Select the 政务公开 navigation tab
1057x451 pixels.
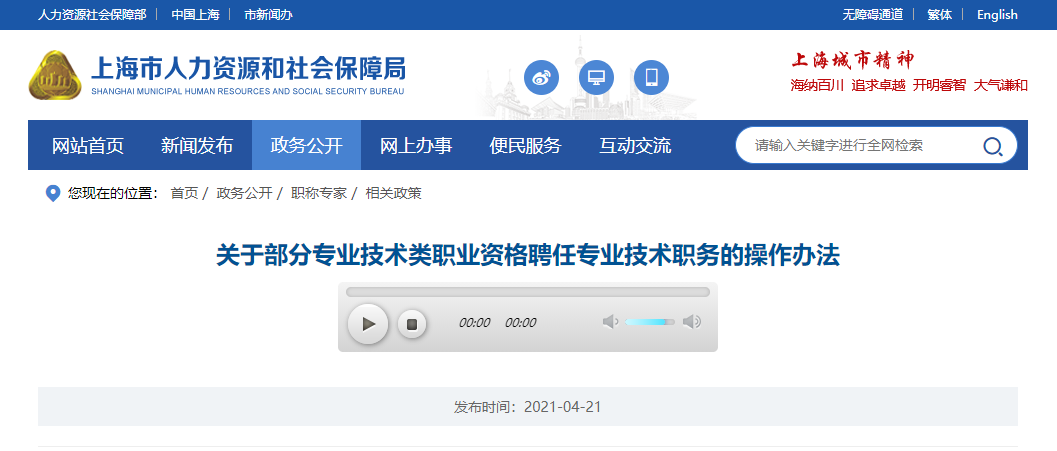[x=307, y=145]
